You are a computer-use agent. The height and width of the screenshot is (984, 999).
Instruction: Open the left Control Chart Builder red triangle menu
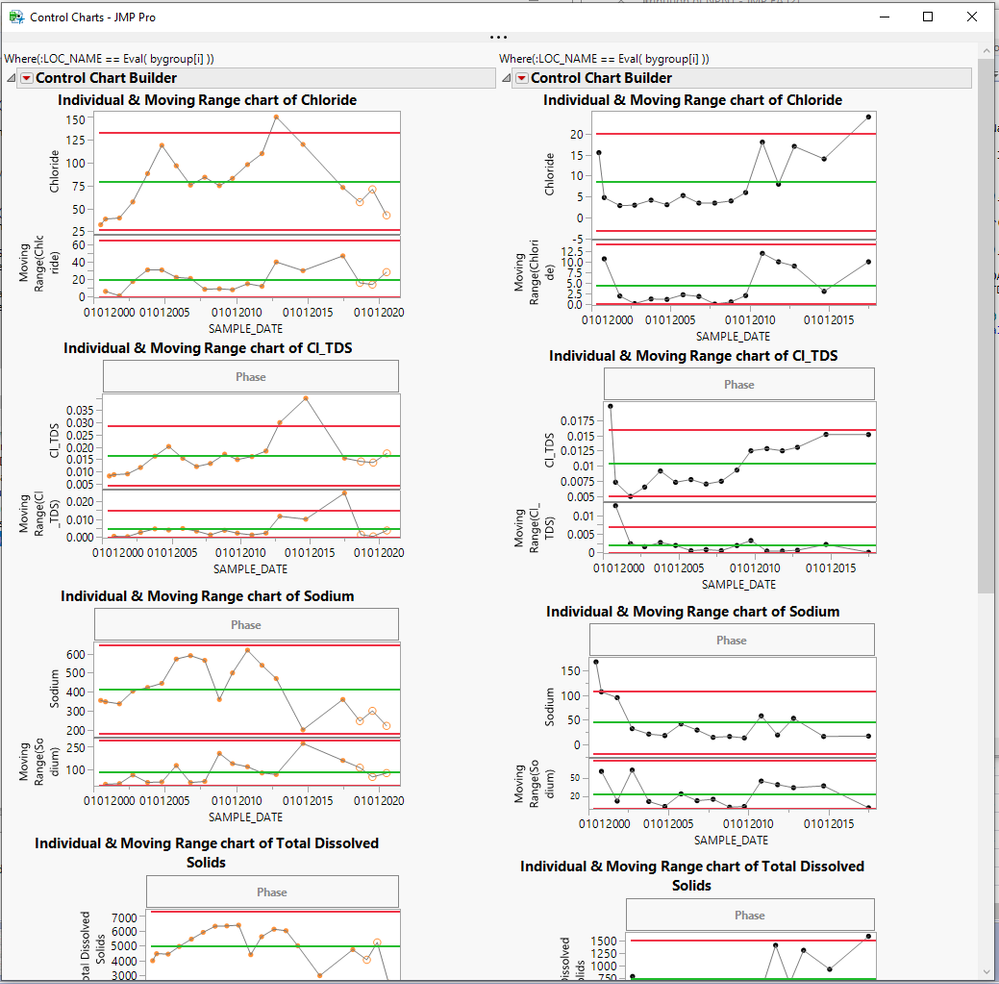(x=27, y=78)
